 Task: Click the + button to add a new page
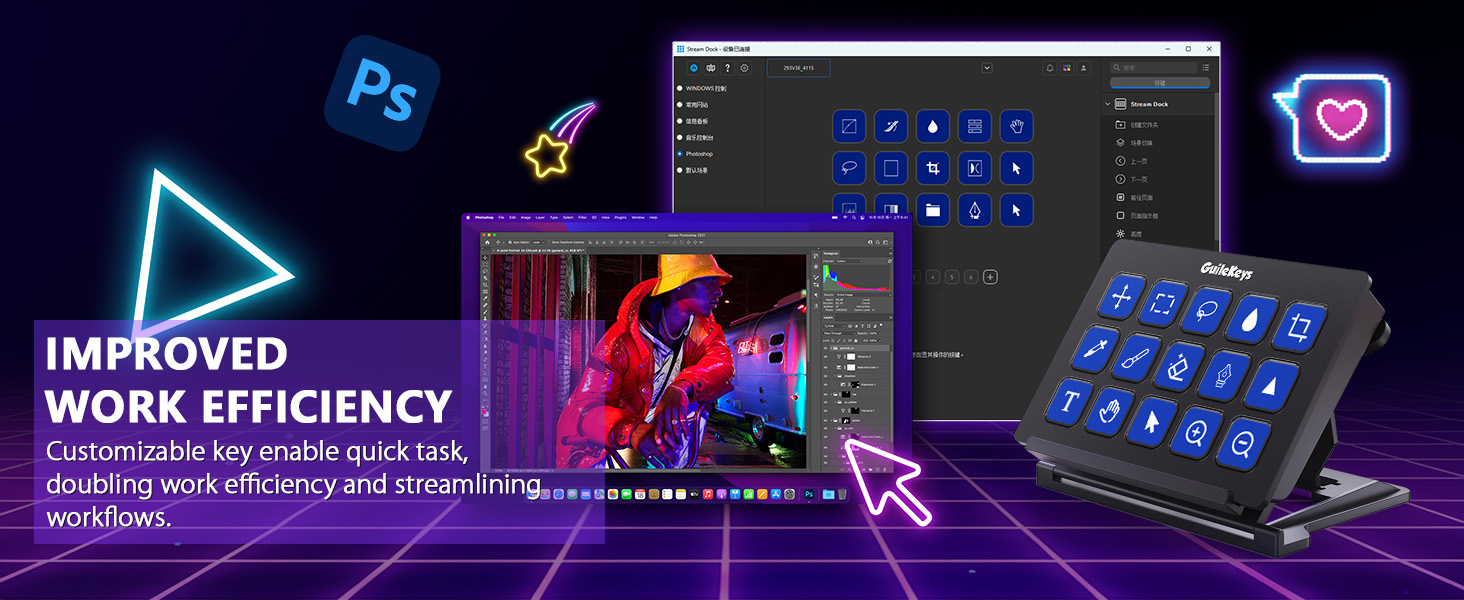[991, 277]
